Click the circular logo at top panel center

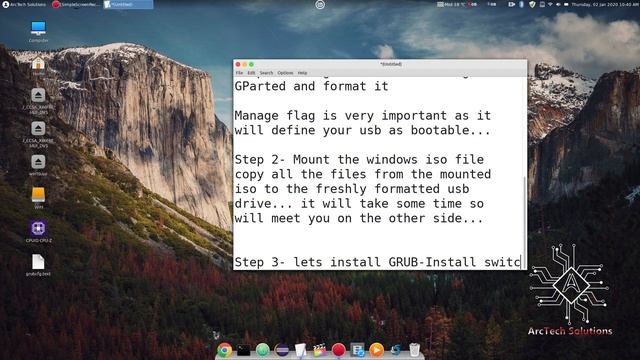[x=320, y=4]
